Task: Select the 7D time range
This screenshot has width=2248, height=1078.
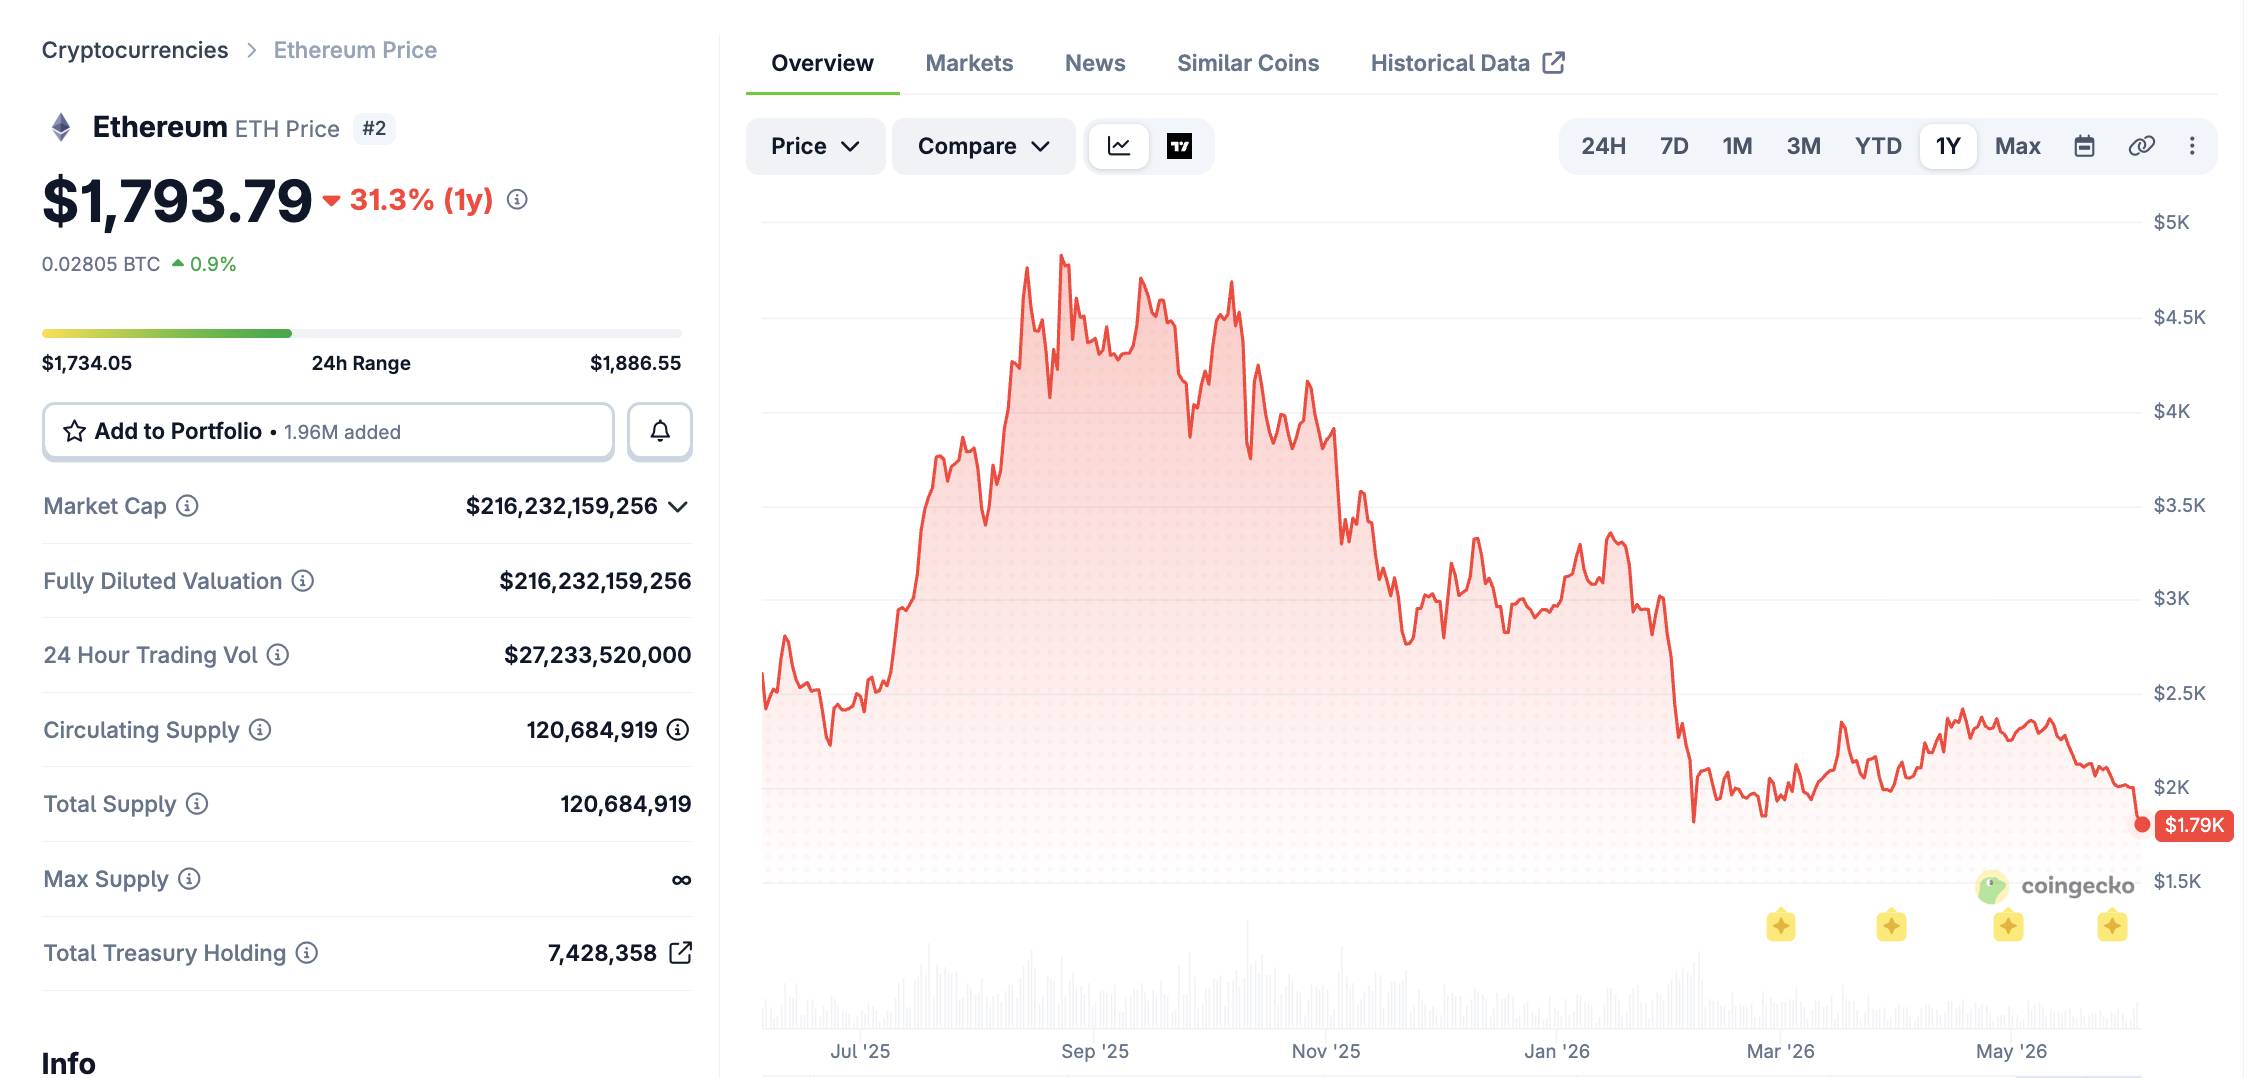Action: (x=1674, y=146)
